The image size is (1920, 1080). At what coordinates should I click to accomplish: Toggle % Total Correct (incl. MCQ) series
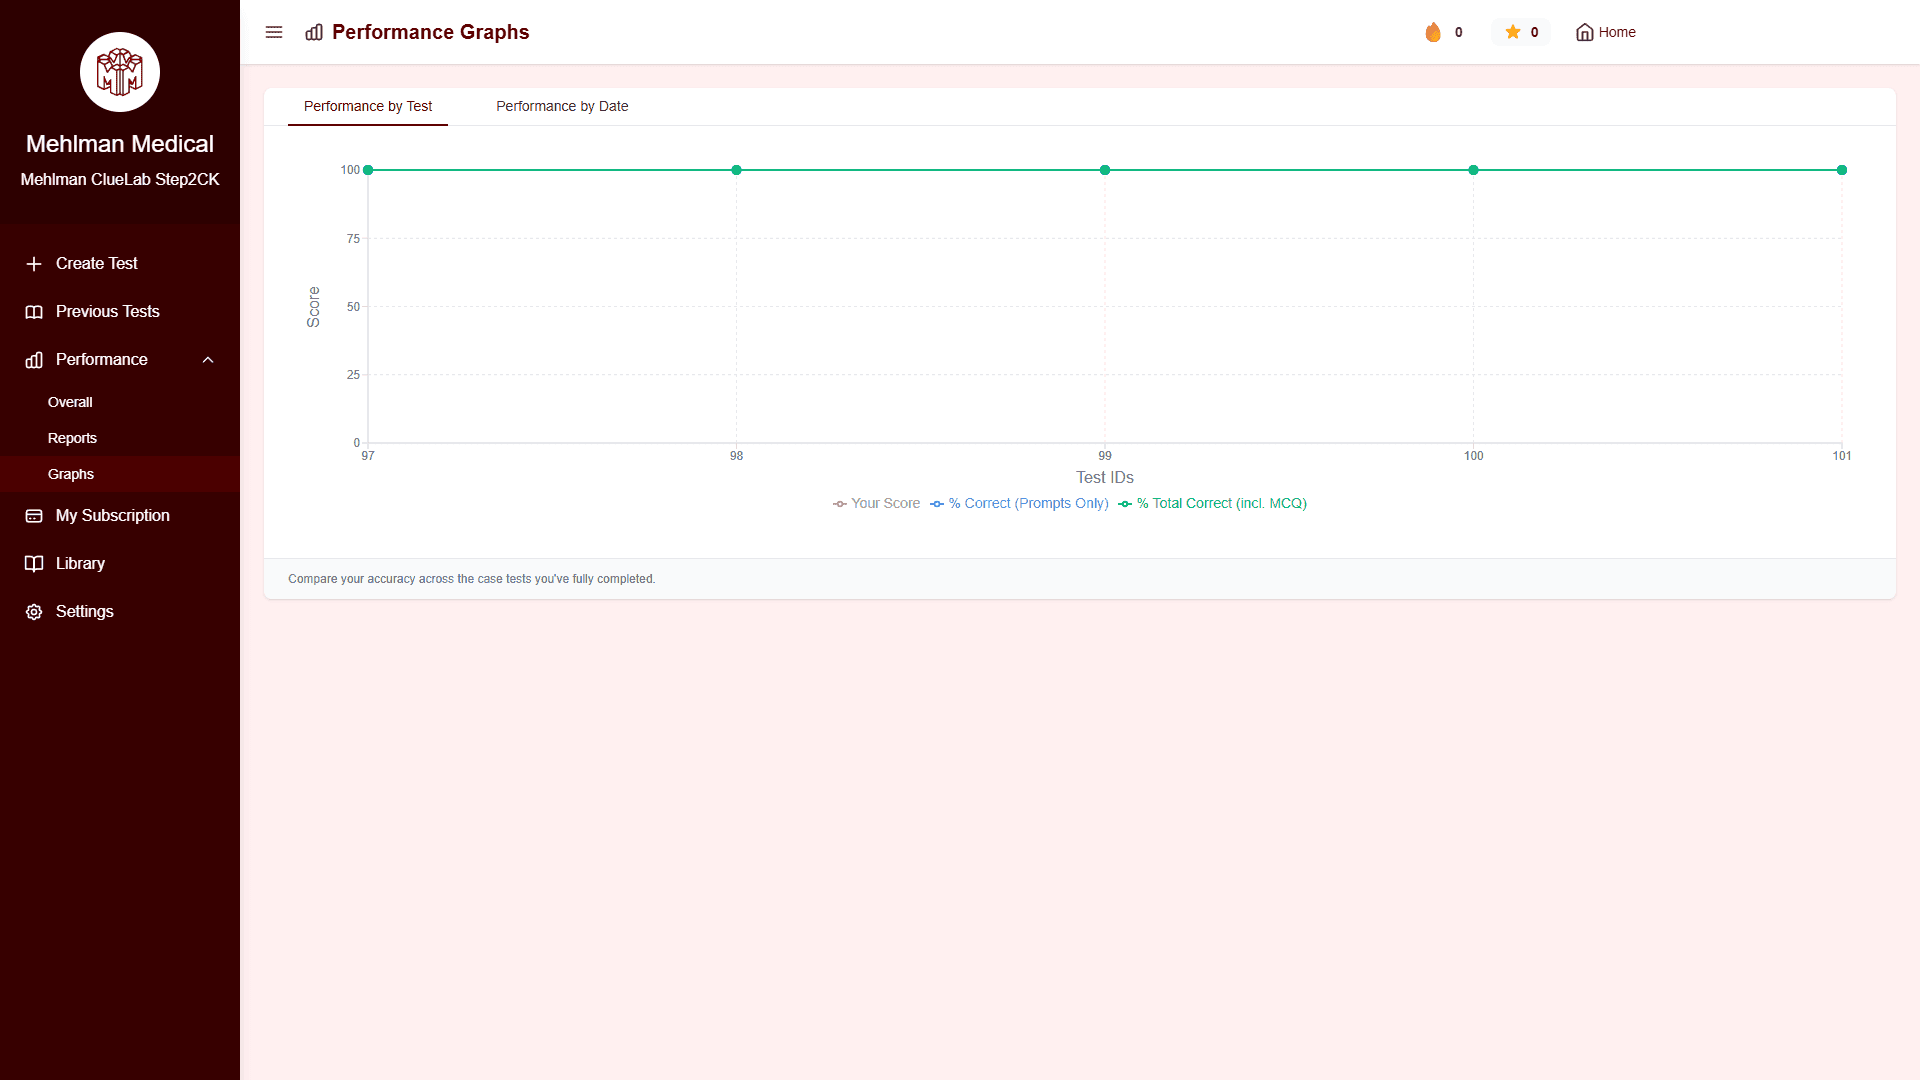point(1212,504)
